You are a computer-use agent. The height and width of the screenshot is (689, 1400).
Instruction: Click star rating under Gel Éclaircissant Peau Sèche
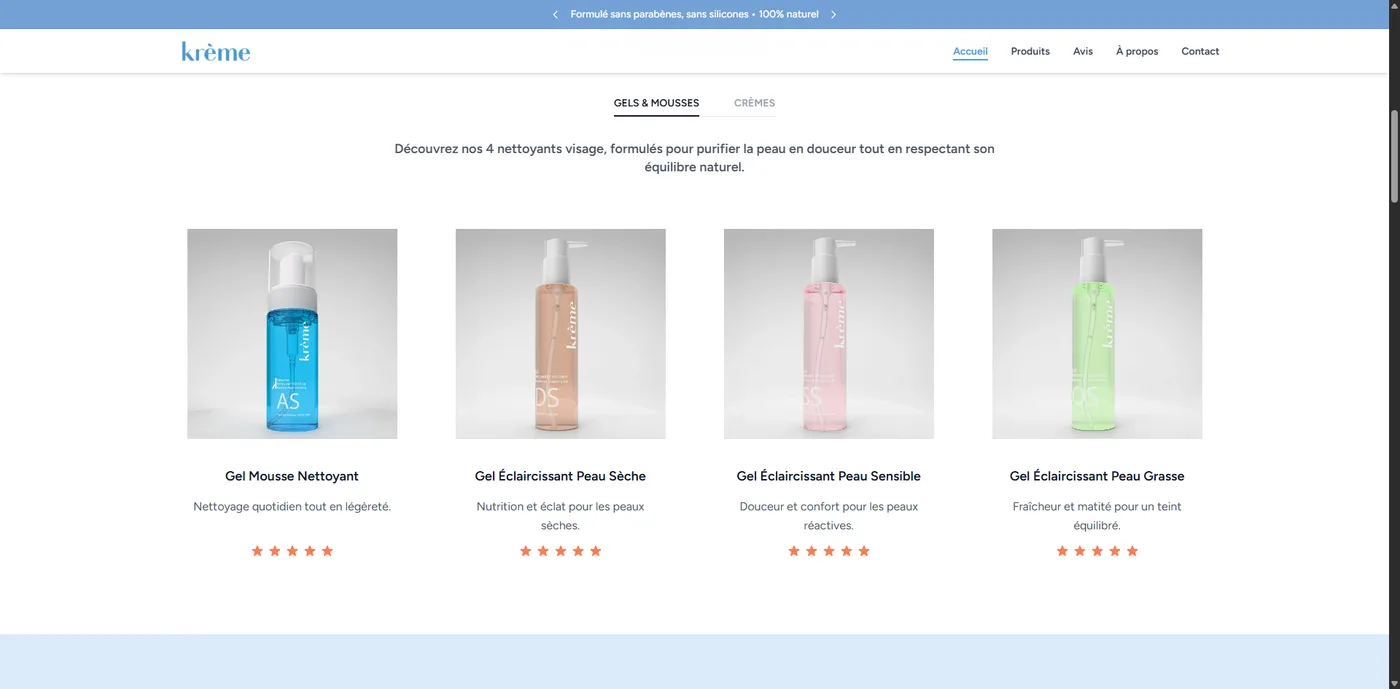pos(560,551)
